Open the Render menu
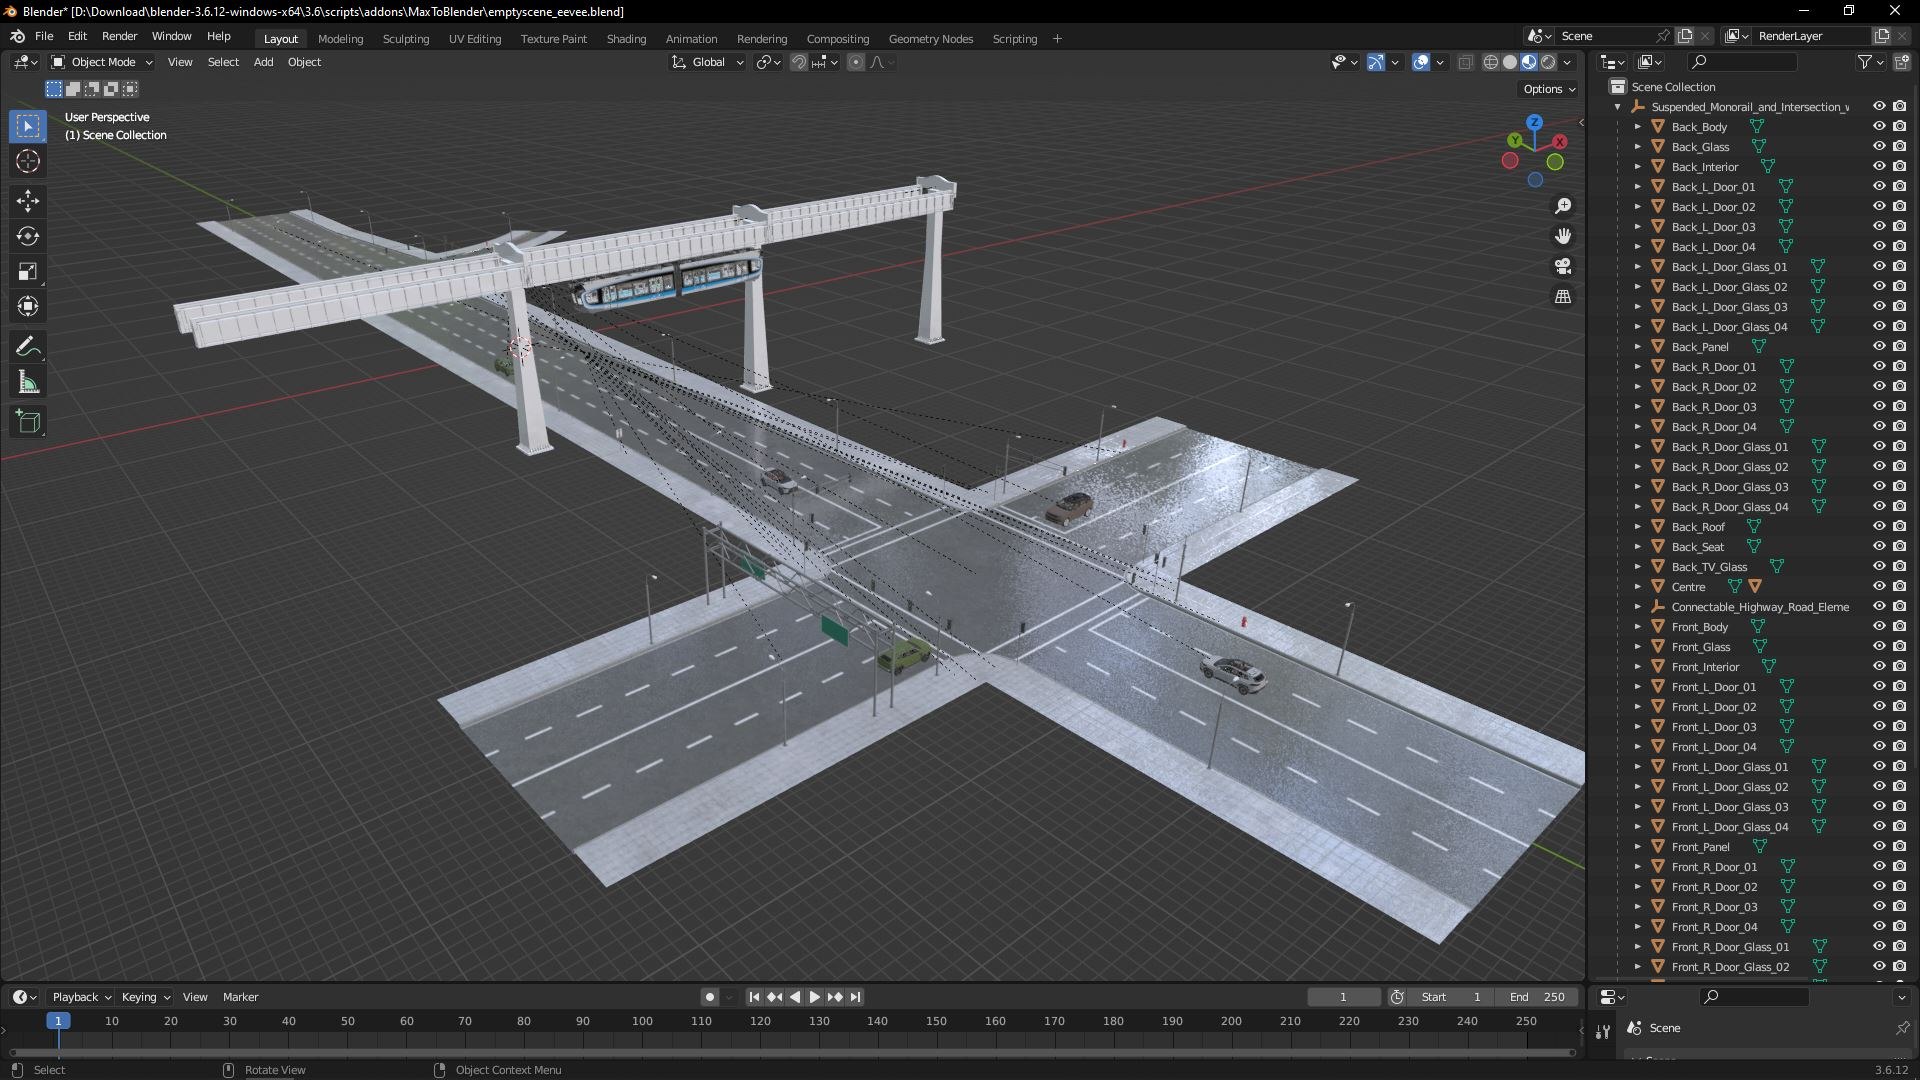The width and height of the screenshot is (1920, 1080). click(x=119, y=36)
